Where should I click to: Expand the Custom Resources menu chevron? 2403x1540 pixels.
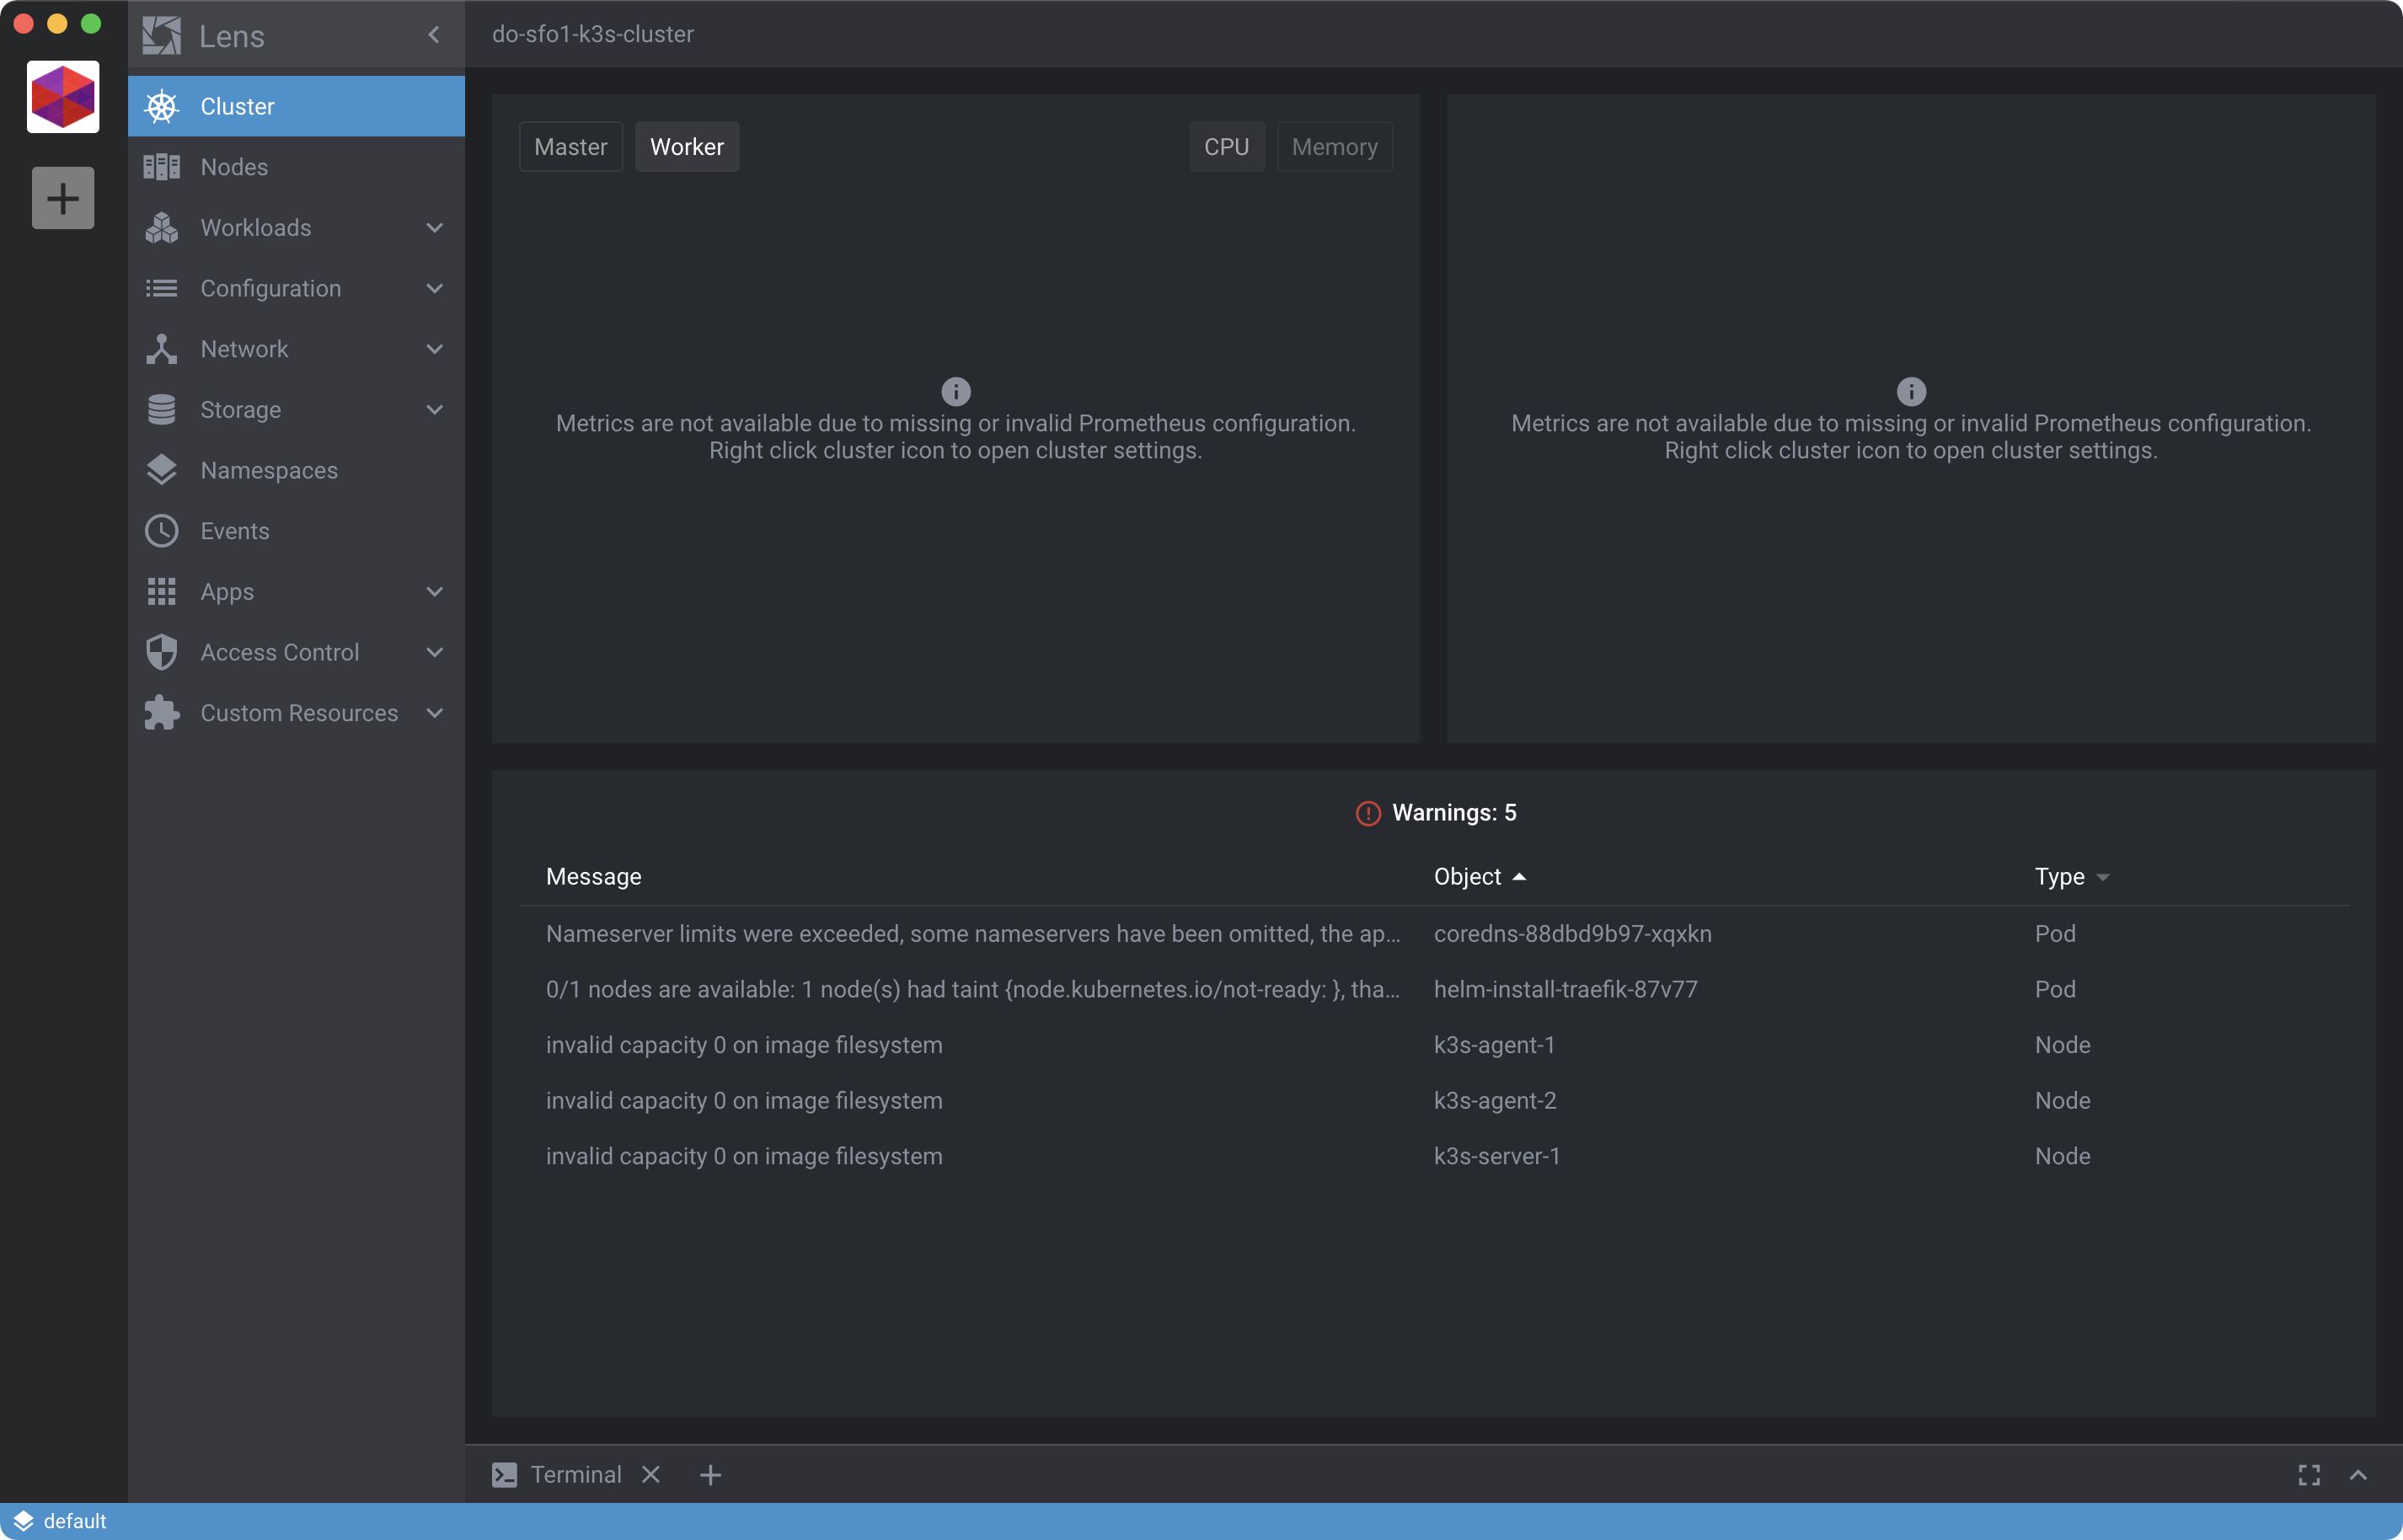[x=434, y=713]
